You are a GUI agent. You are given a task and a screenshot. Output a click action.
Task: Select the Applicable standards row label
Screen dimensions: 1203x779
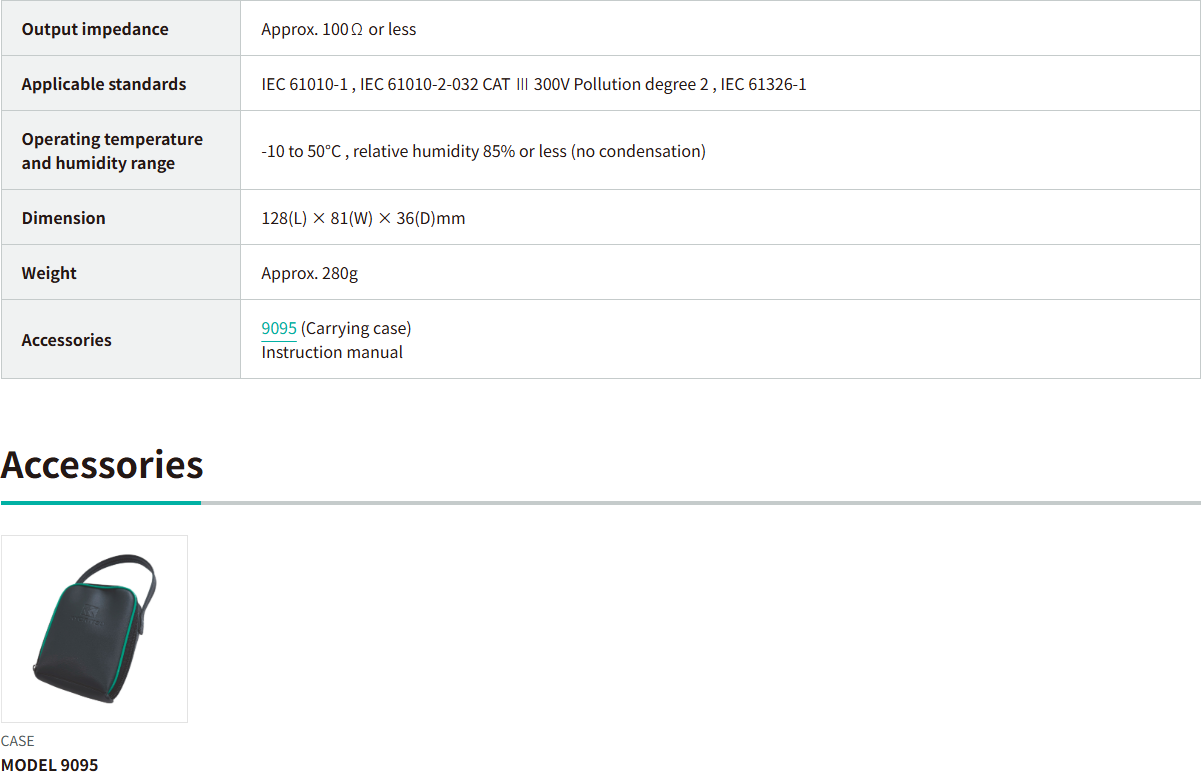coord(104,84)
